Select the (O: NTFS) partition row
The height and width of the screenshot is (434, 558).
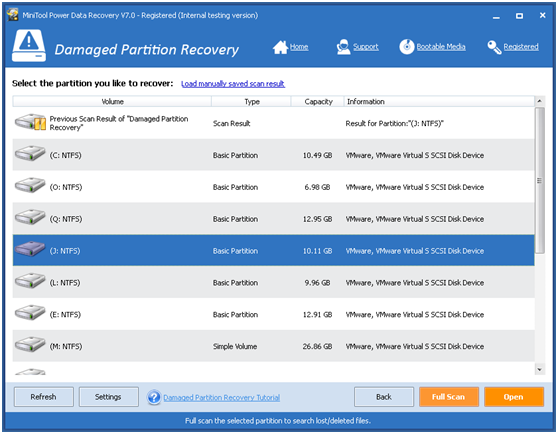(x=273, y=187)
